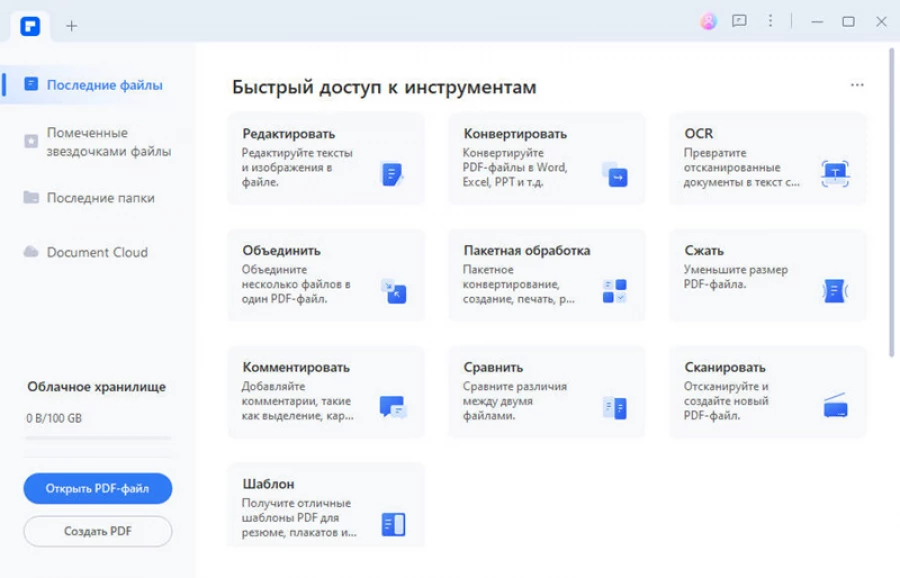This screenshot has width=900, height=578.
Task: Open the user profile avatar
Action: click(x=708, y=21)
